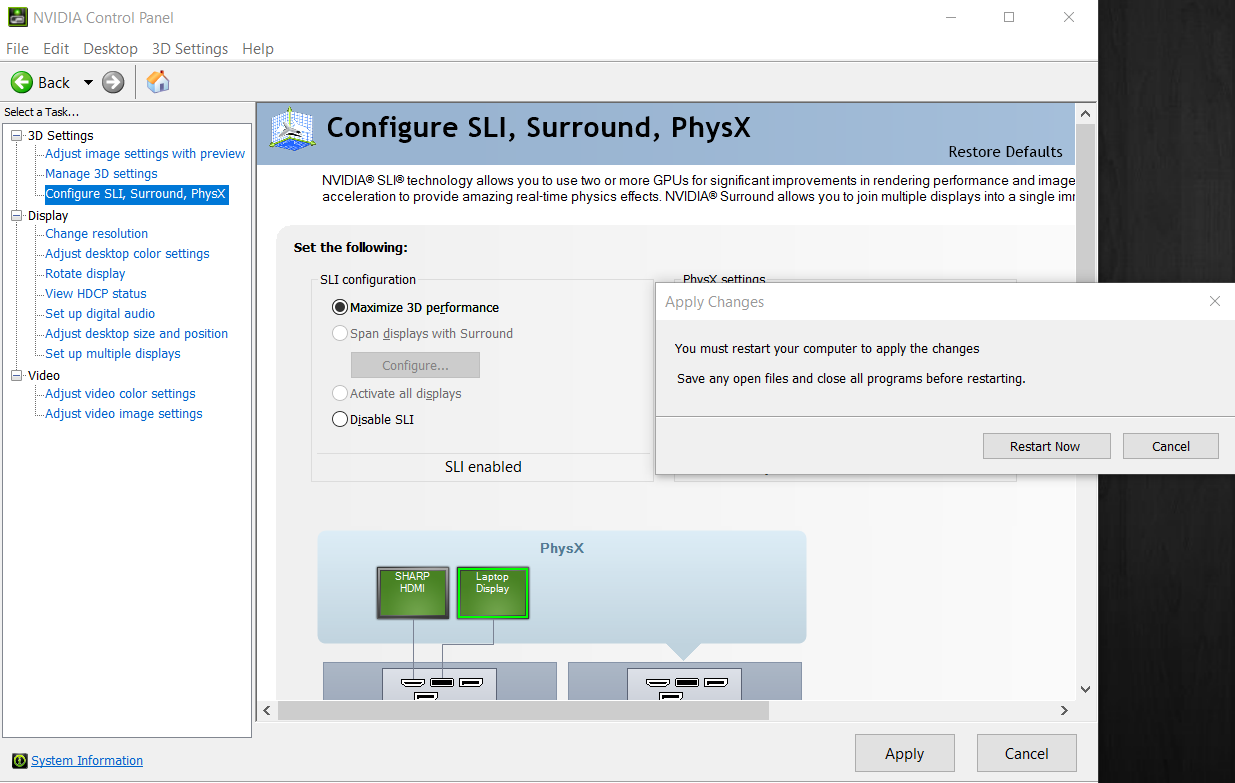The height and width of the screenshot is (783, 1235).
Task: Click Restart Now in the dialog
Action: click(1045, 446)
